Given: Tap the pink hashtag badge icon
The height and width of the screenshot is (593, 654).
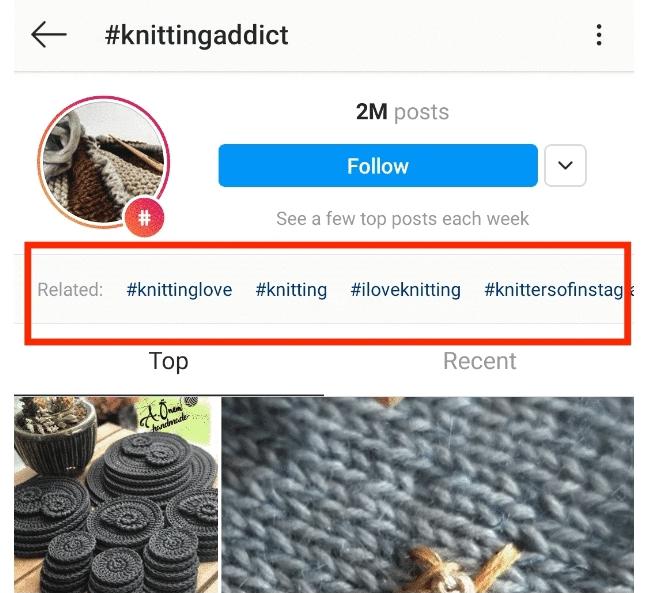Looking at the screenshot, I should pos(145,217).
